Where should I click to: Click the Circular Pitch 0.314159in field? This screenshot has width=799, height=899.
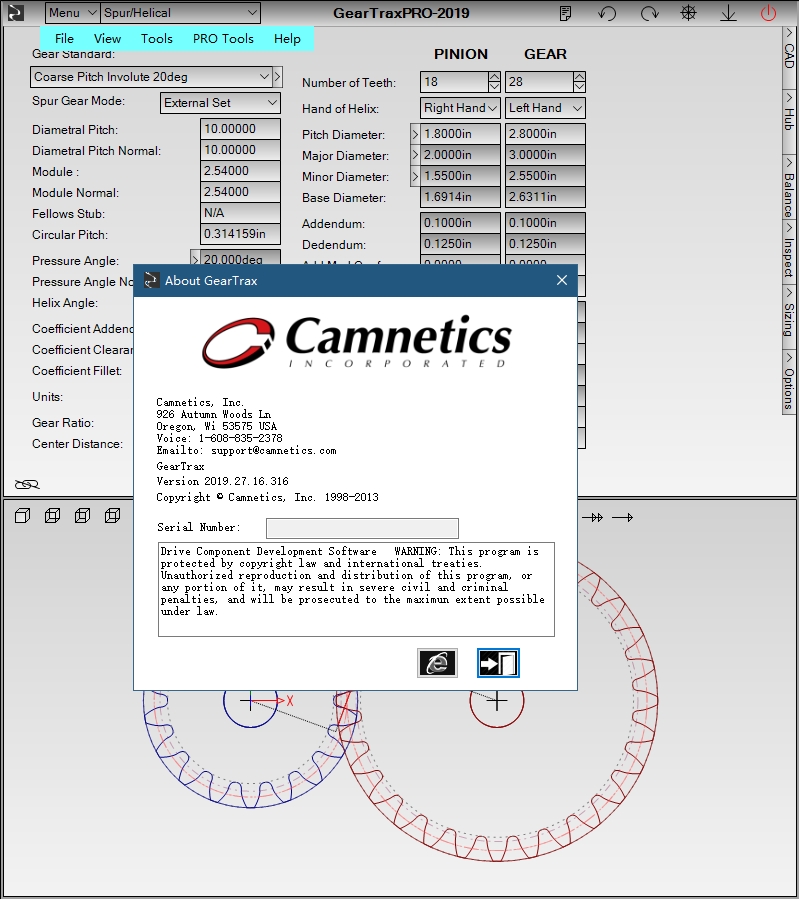[x=240, y=234]
